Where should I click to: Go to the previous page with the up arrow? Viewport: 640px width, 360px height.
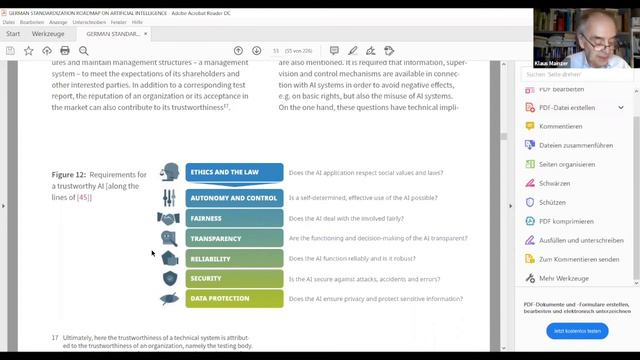238,51
